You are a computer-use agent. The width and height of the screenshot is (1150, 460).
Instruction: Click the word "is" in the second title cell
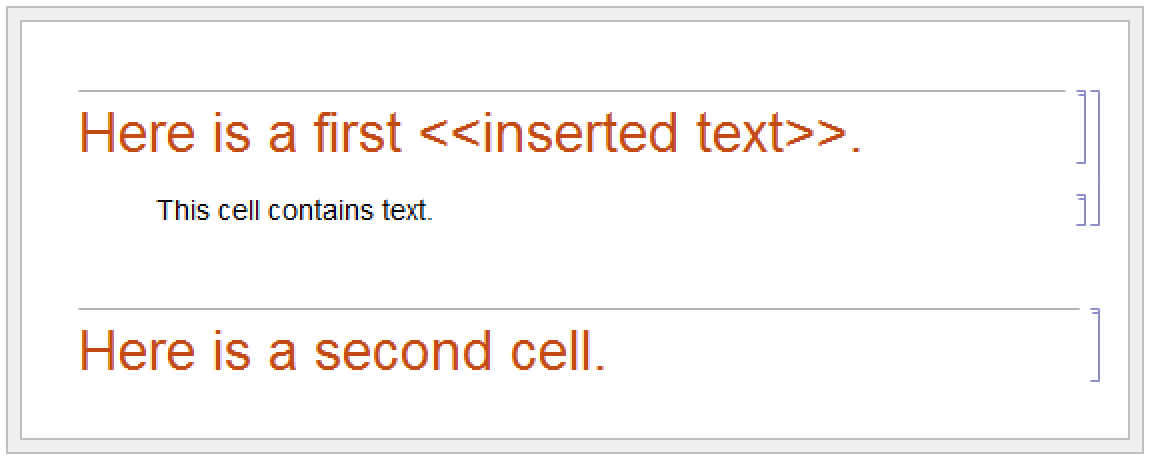217,351
